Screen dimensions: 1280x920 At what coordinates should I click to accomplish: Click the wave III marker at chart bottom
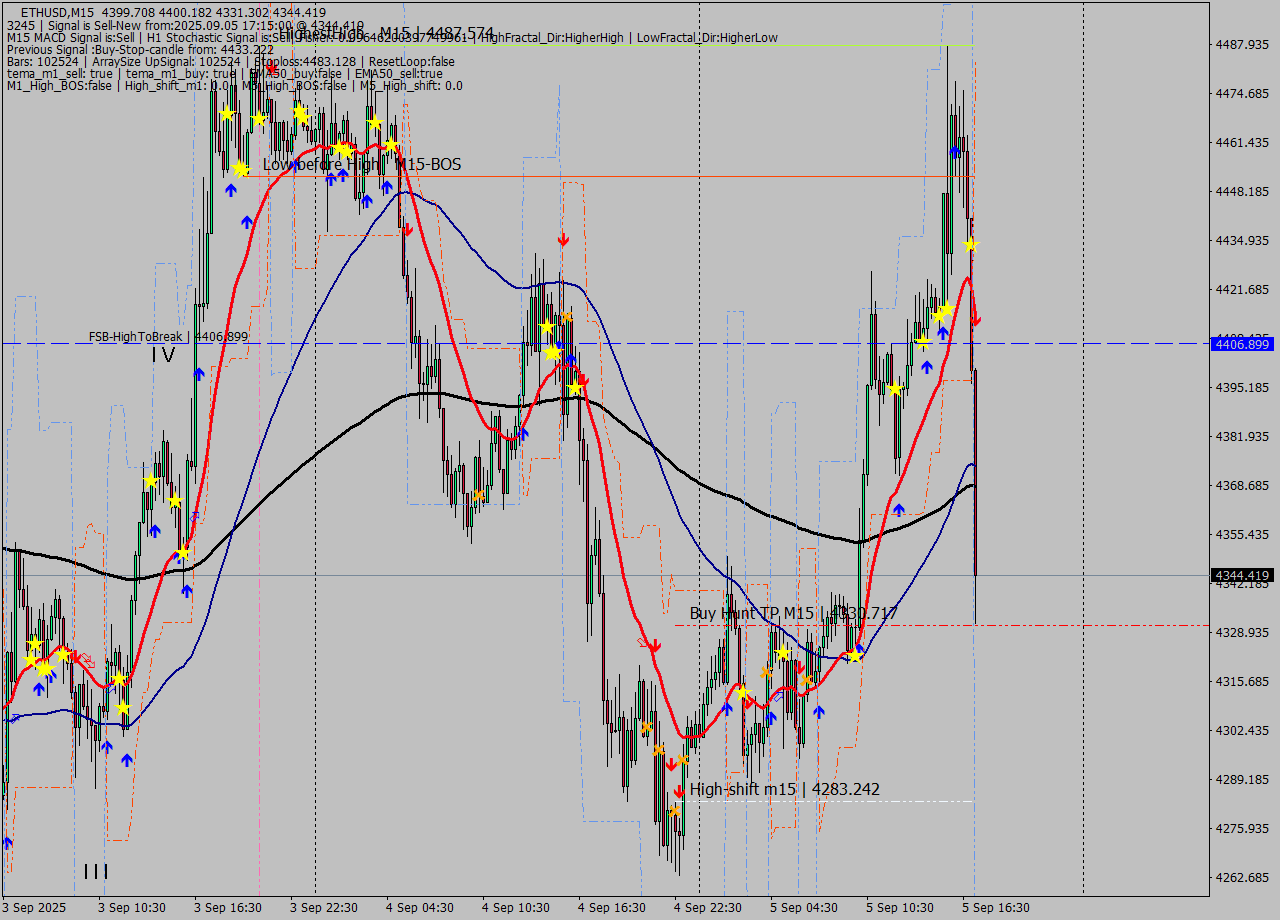click(x=96, y=872)
